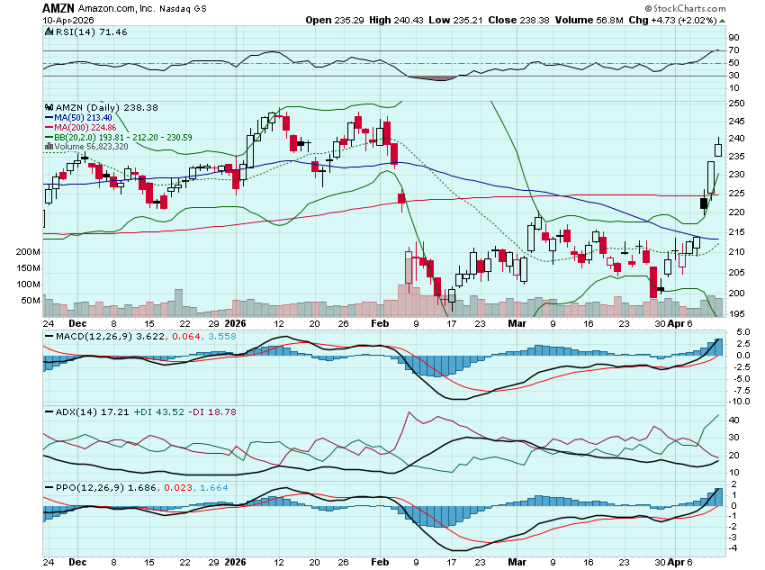Click the AMZN ticker symbol in header
The image size is (765, 570).
point(58,8)
